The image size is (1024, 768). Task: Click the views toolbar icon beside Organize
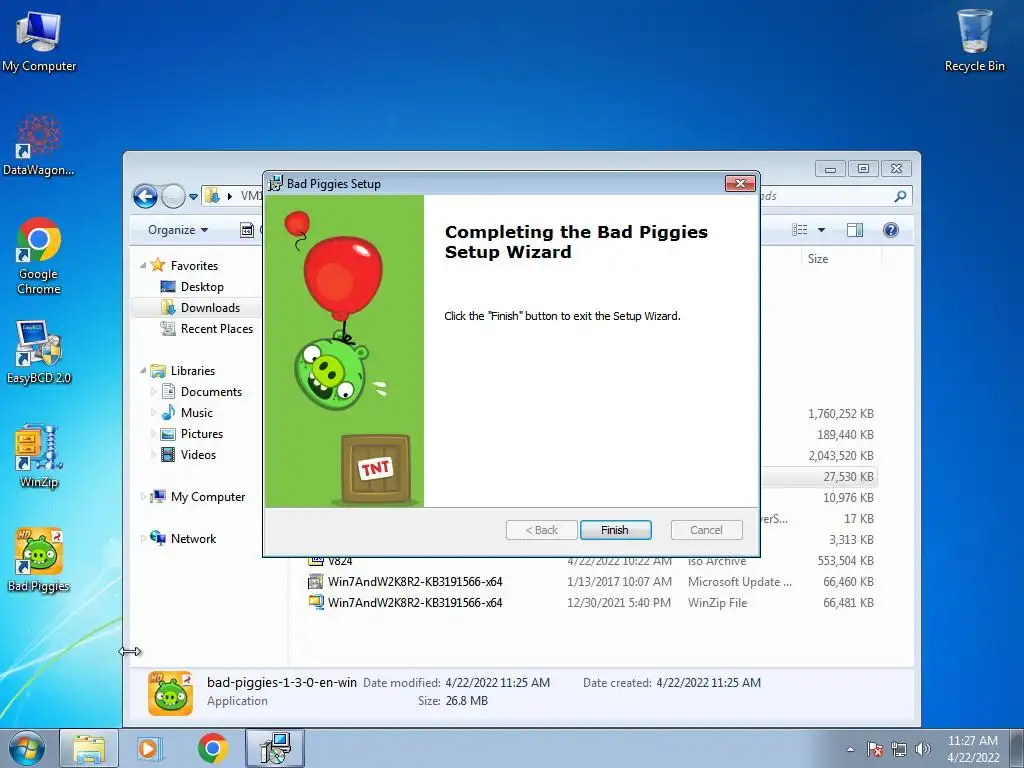coord(247,230)
